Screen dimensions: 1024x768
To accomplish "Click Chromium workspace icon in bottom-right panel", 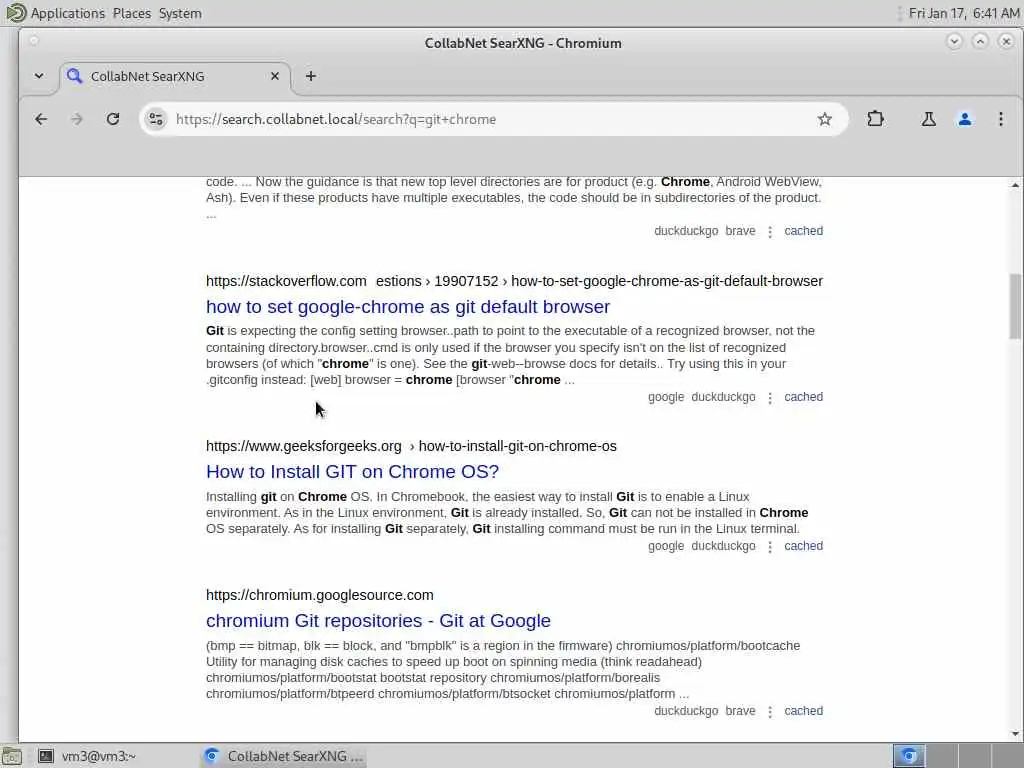I will (x=908, y=756).
